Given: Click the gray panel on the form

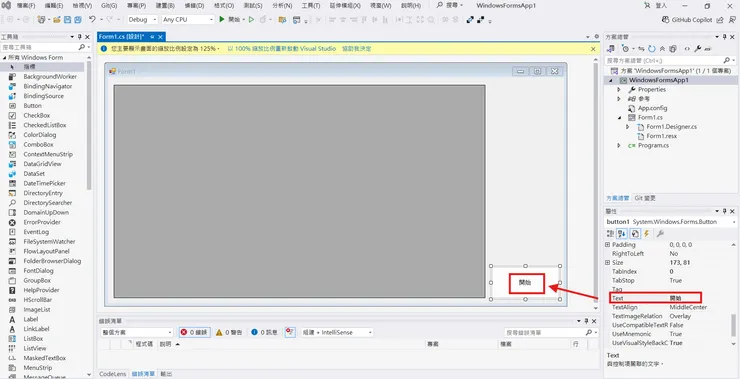Looking at the screenshot, I should pyautogui.click(x=299, y=191).
